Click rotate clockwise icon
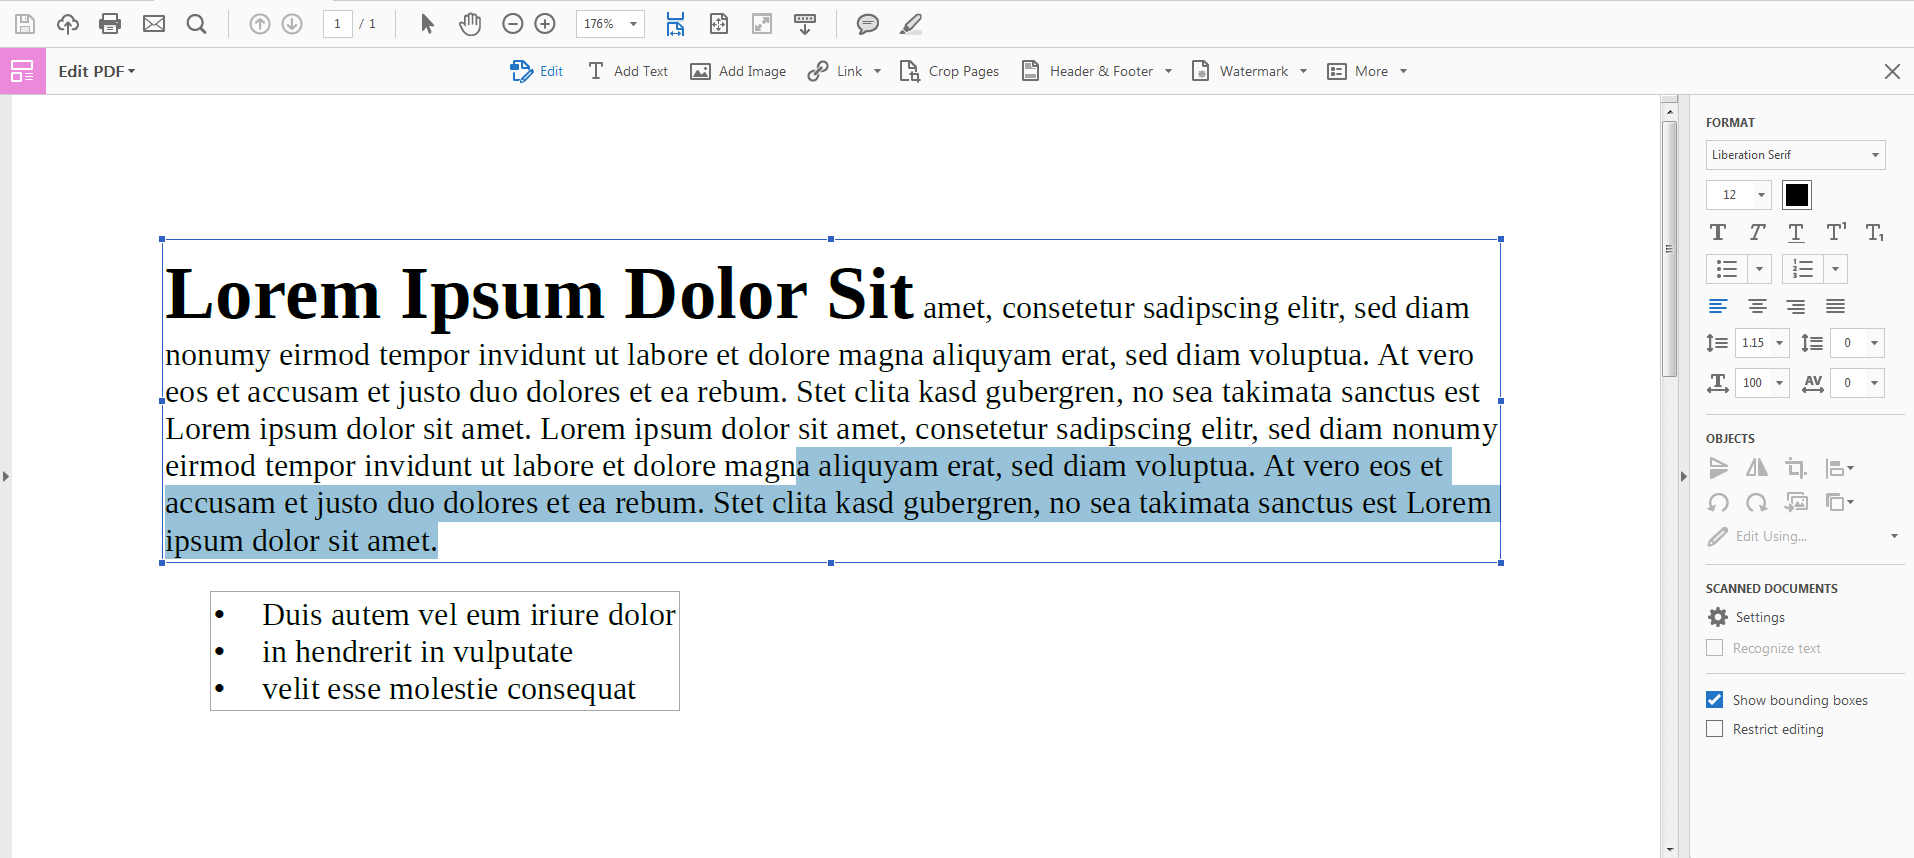The height and width of the screenshot is (858, 1914). (1757, 502)
